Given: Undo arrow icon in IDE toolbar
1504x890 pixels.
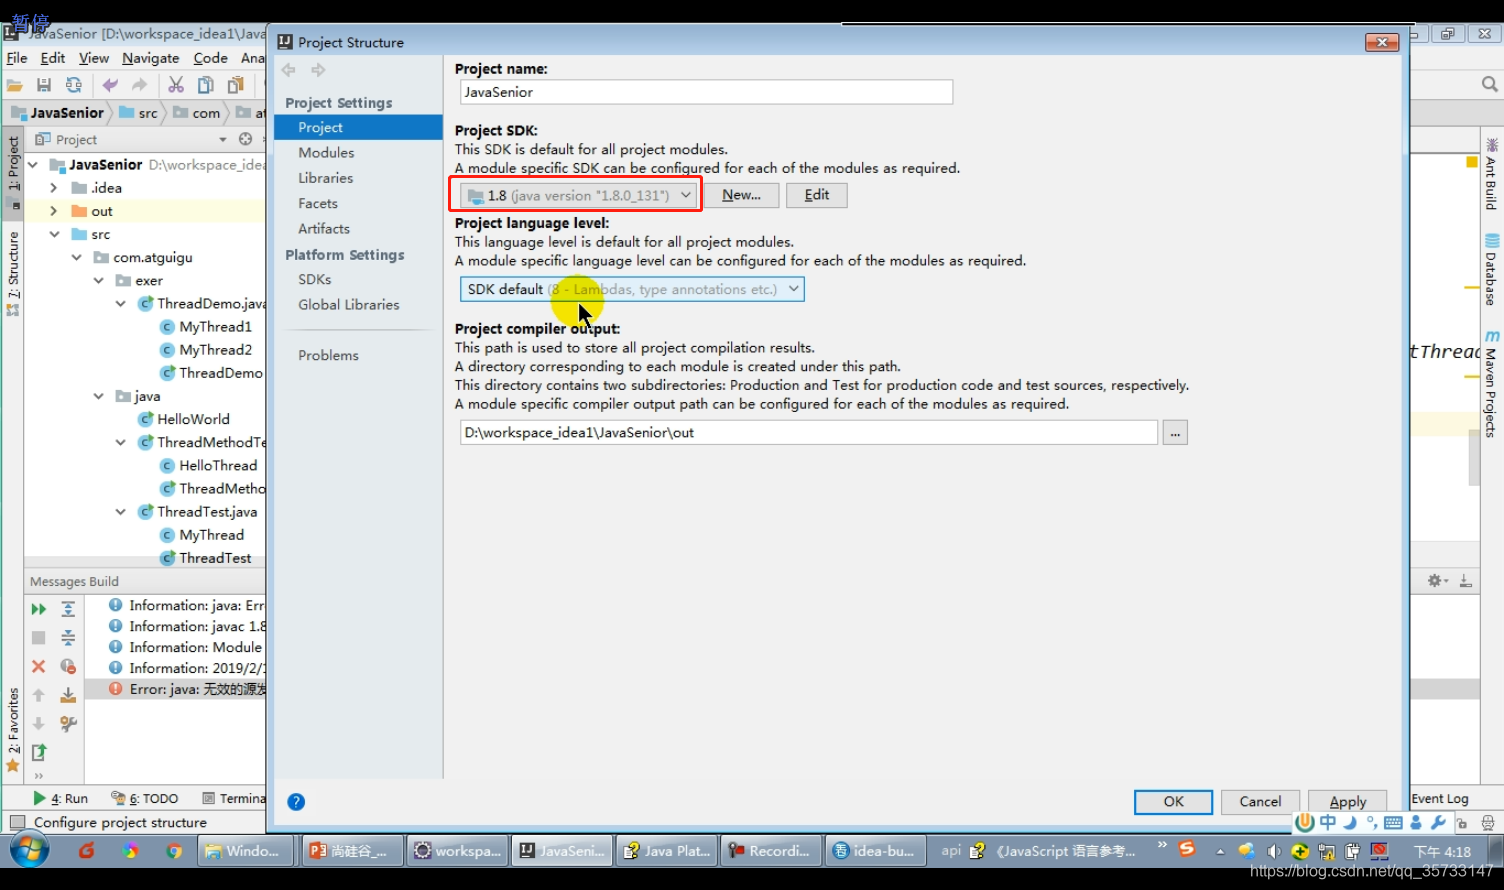Looking at the screenshot, I should [x=110, y=86].
